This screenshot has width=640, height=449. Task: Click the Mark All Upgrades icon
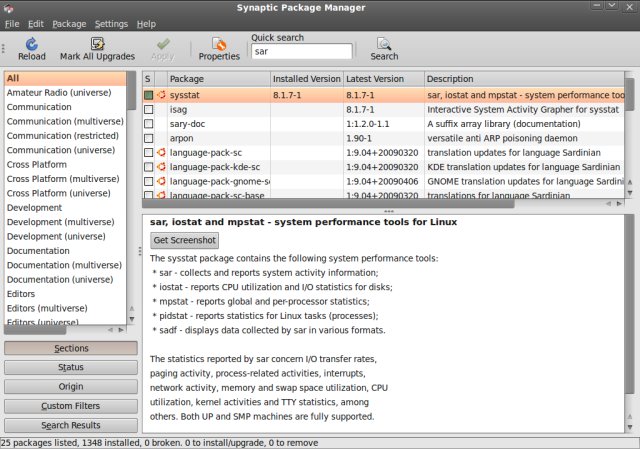tap(98, 43)
